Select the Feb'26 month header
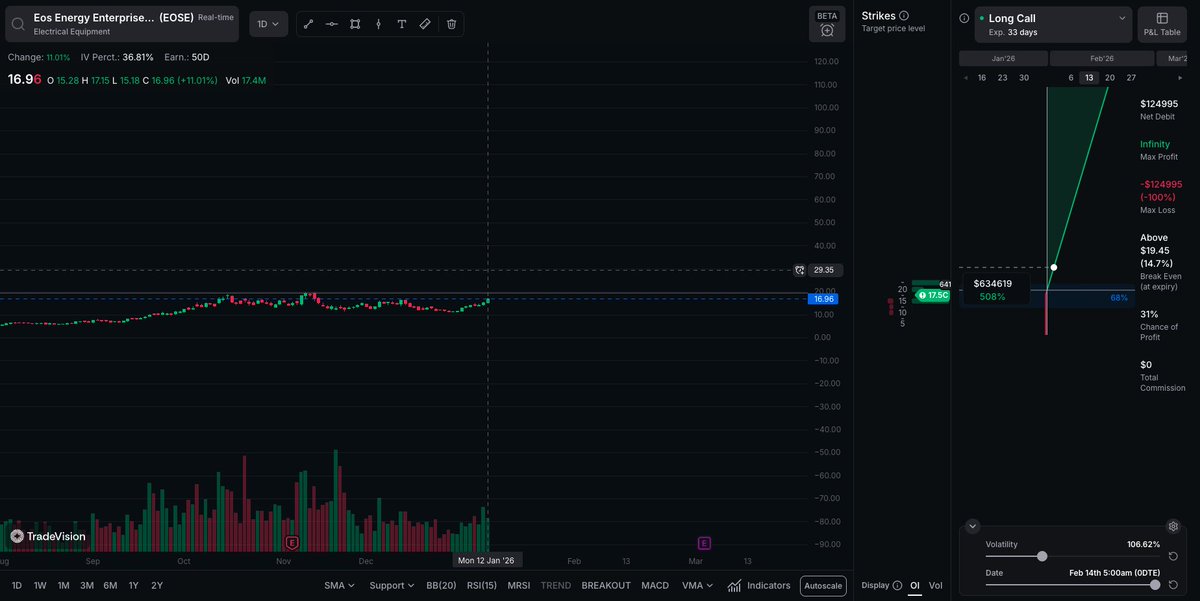Screen dimensions: 1200x601 (1103, 59)
